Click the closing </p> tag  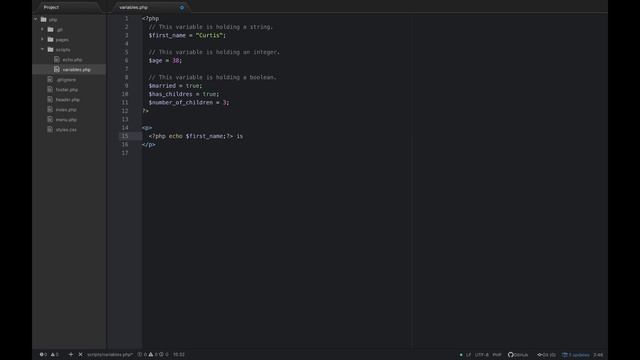pyautogui.click(x=149, y=144)
